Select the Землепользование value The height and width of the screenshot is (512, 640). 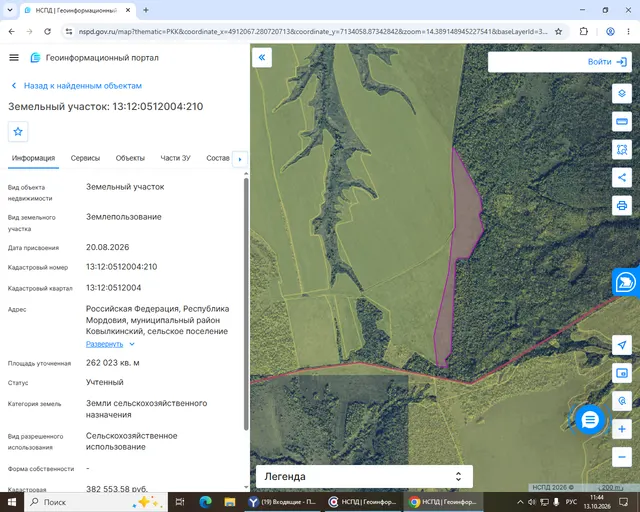pos(124,217)
